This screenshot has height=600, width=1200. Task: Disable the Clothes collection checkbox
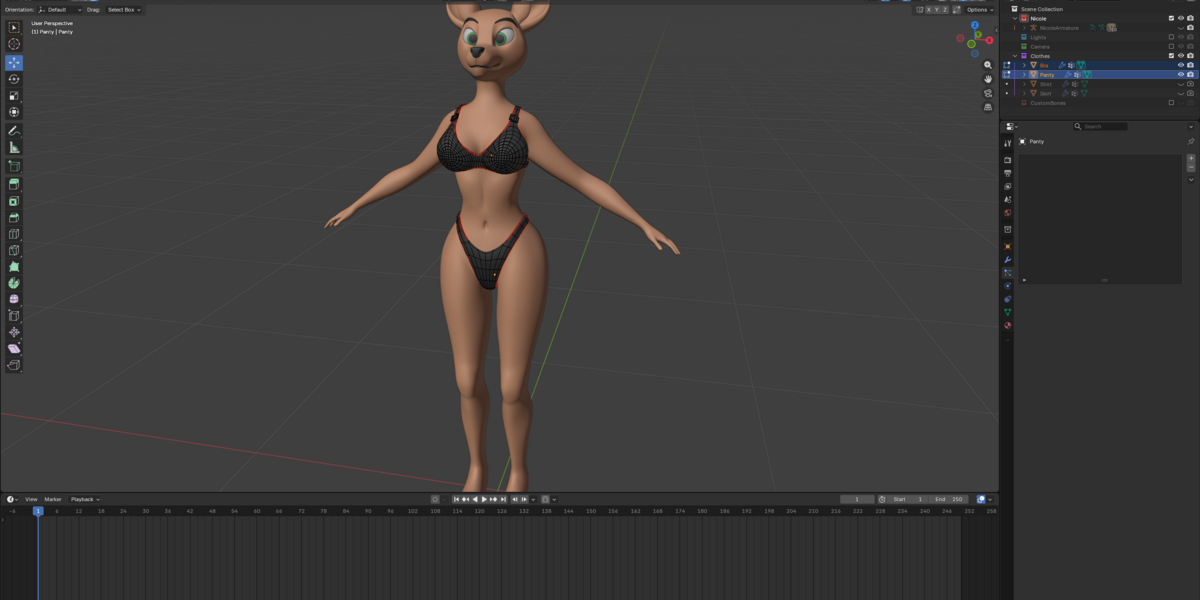coord(1172,56)
